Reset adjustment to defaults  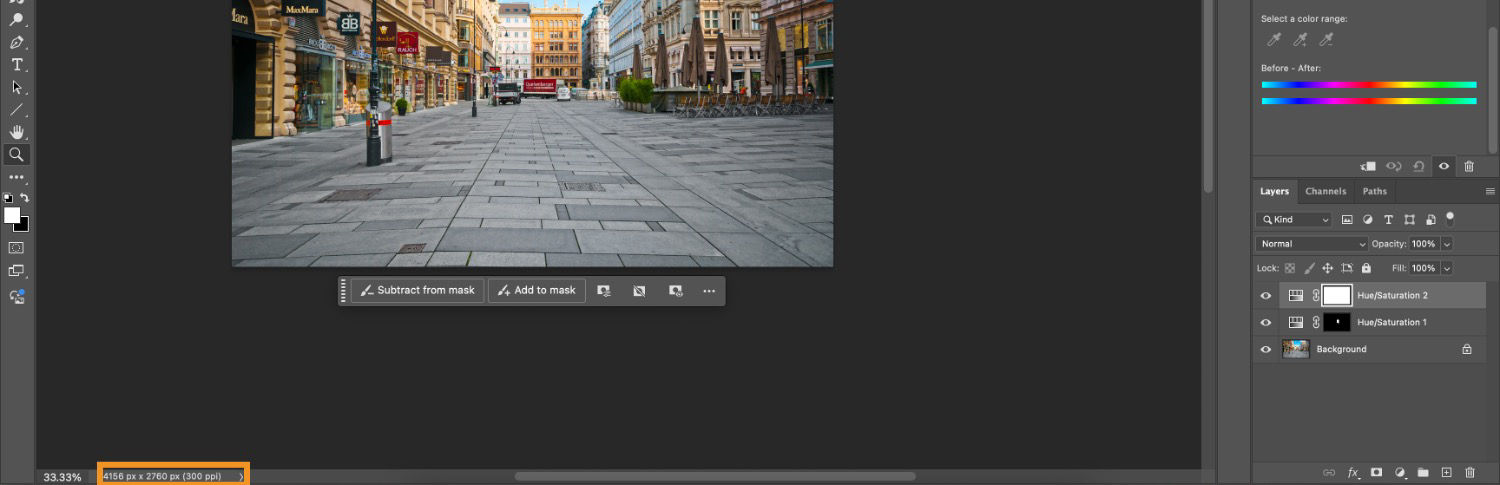pos(1418,166)
